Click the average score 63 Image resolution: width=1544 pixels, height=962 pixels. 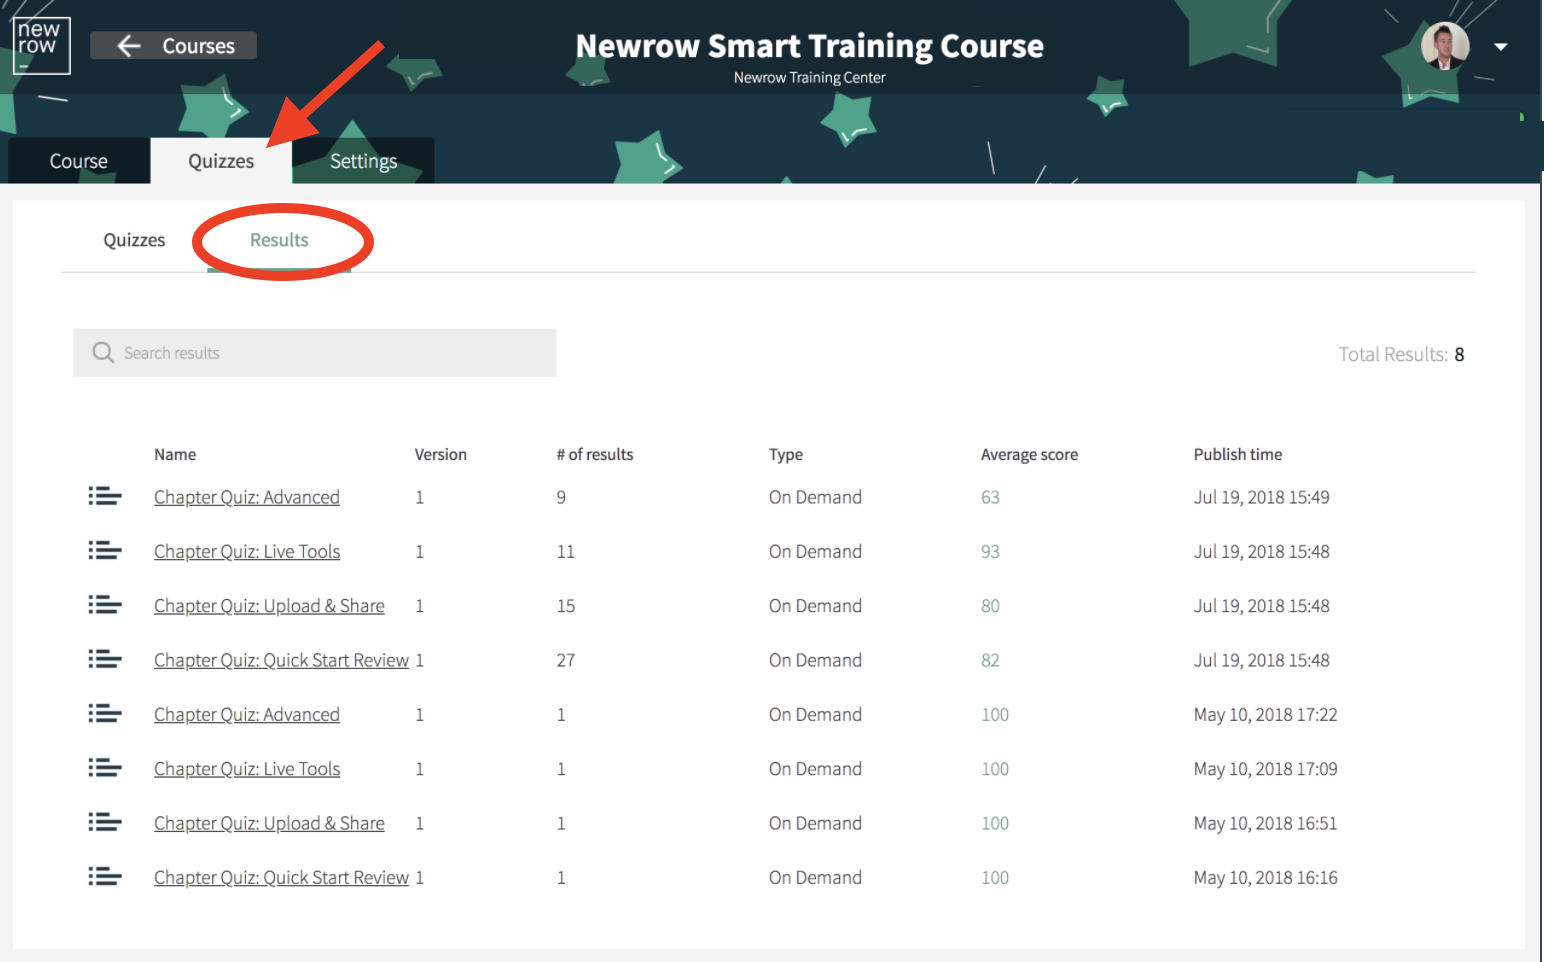[990, 497]
